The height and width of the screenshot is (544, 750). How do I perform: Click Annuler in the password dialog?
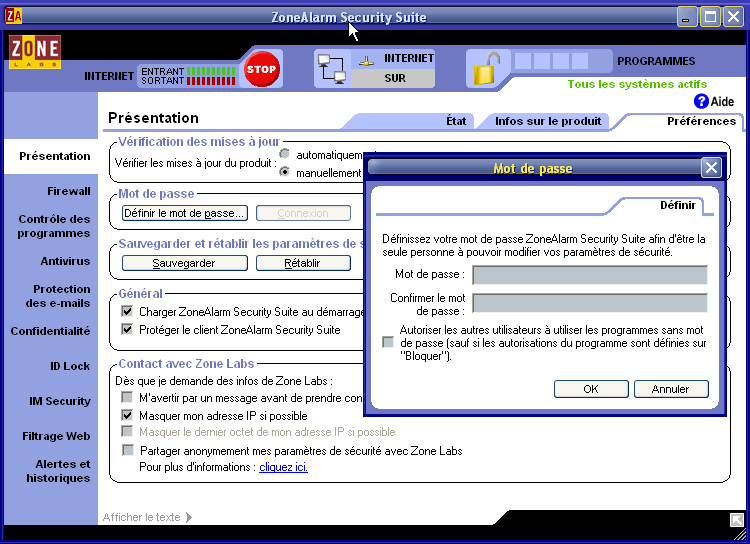tap(671, 389)
